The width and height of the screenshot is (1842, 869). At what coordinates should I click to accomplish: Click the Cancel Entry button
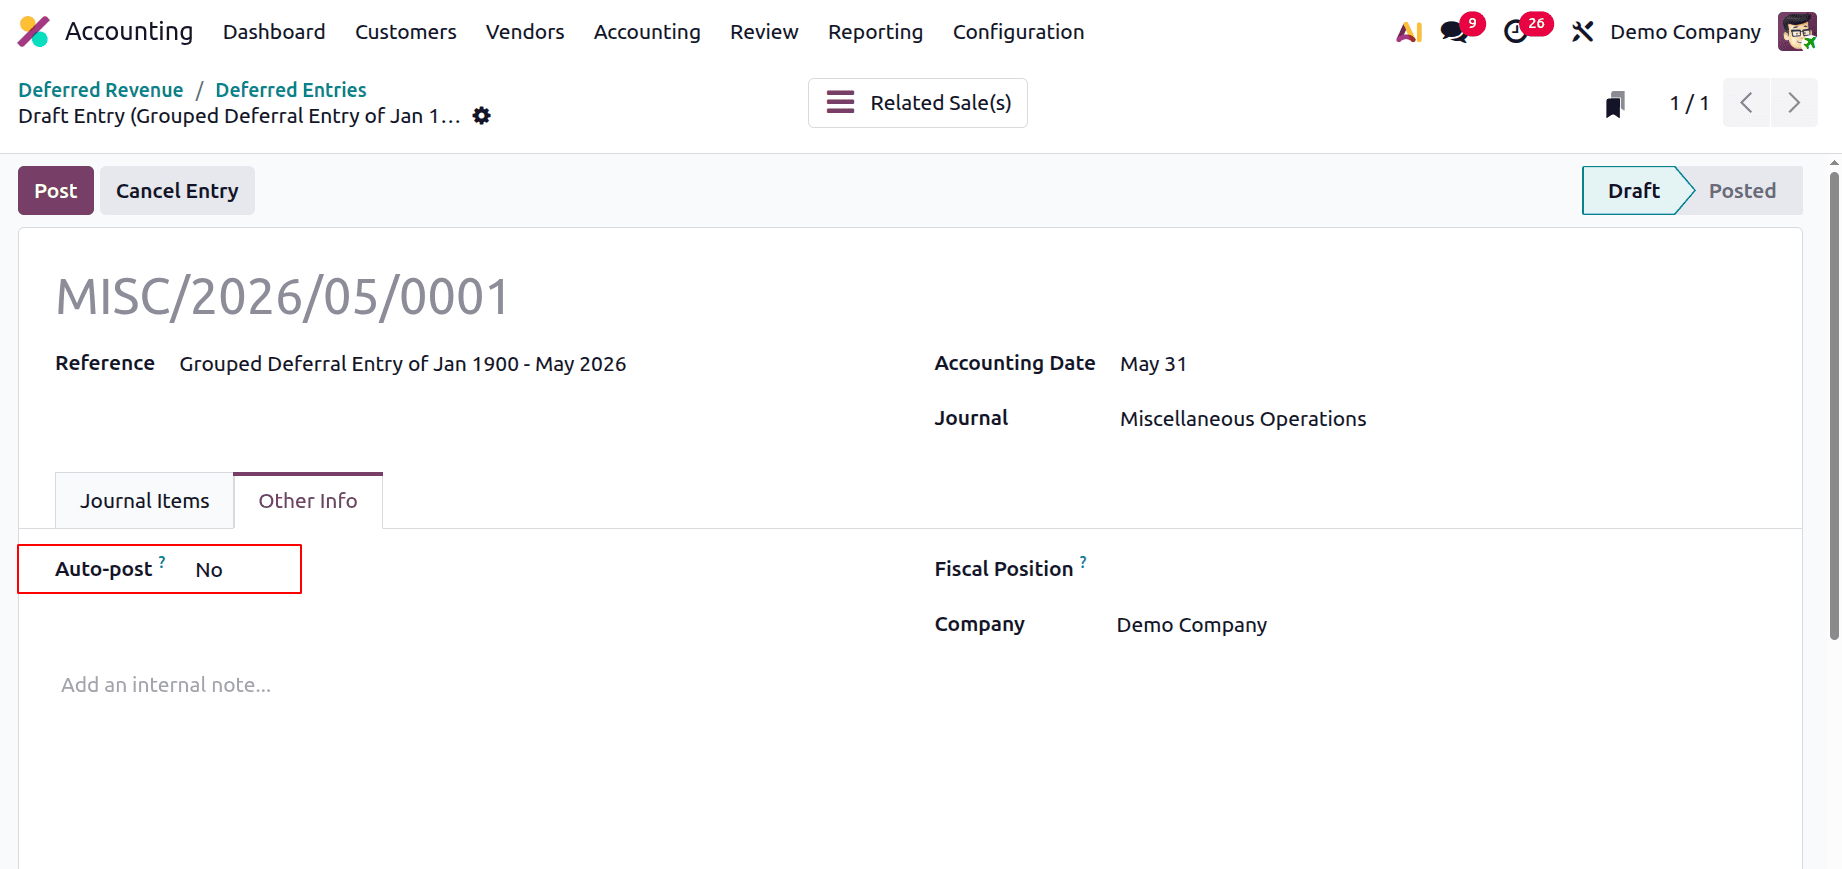177,191
